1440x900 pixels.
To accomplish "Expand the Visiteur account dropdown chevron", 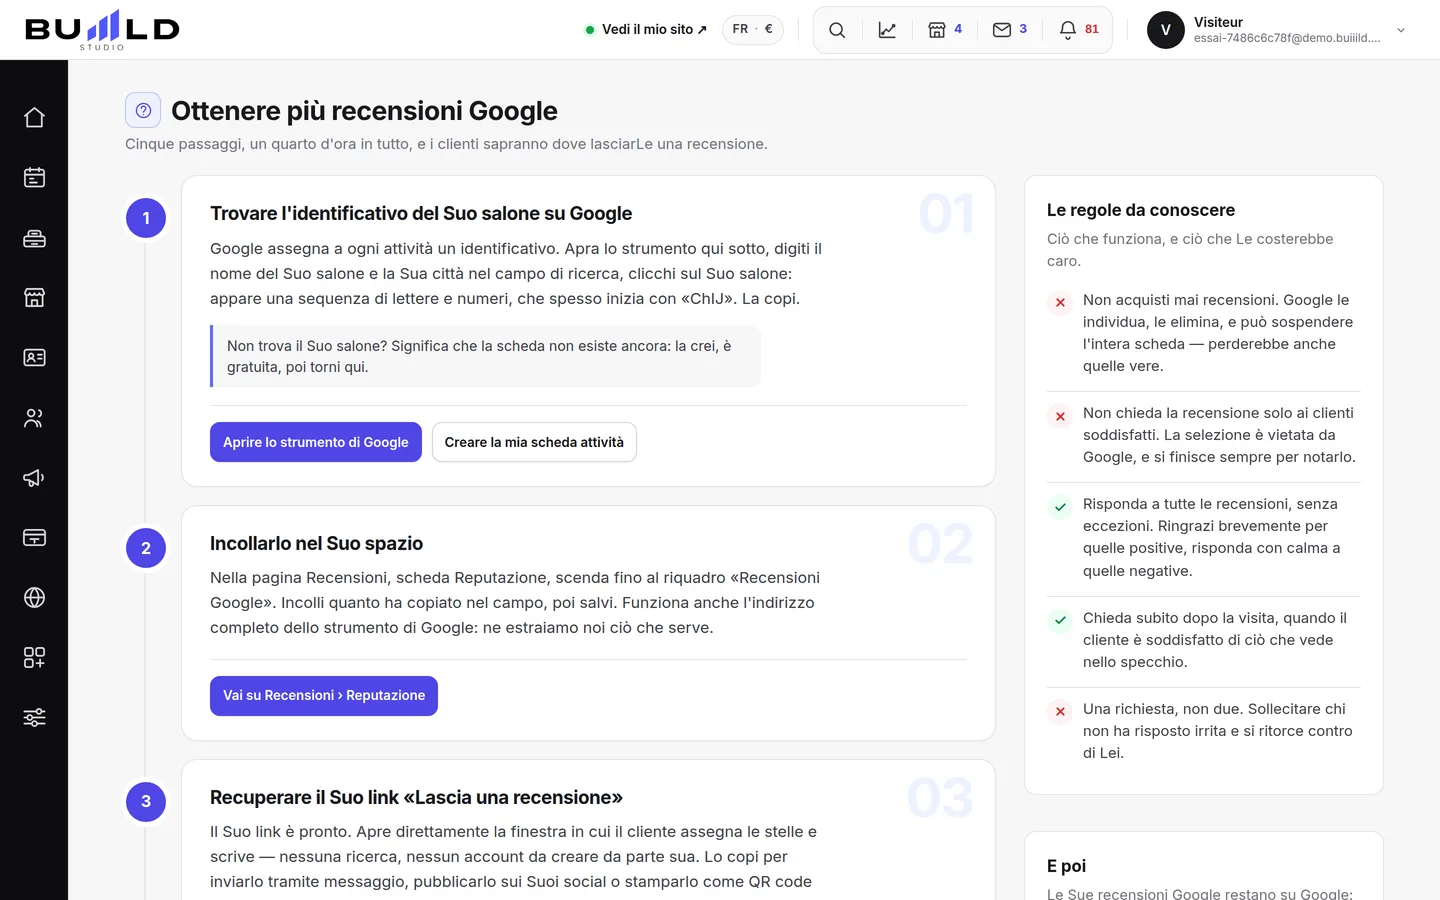I will click(1401, 30).
